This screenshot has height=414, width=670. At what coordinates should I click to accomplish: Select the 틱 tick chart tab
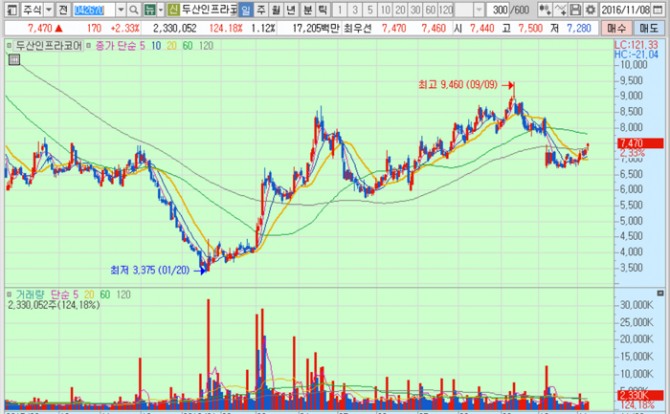click(323, 9)
